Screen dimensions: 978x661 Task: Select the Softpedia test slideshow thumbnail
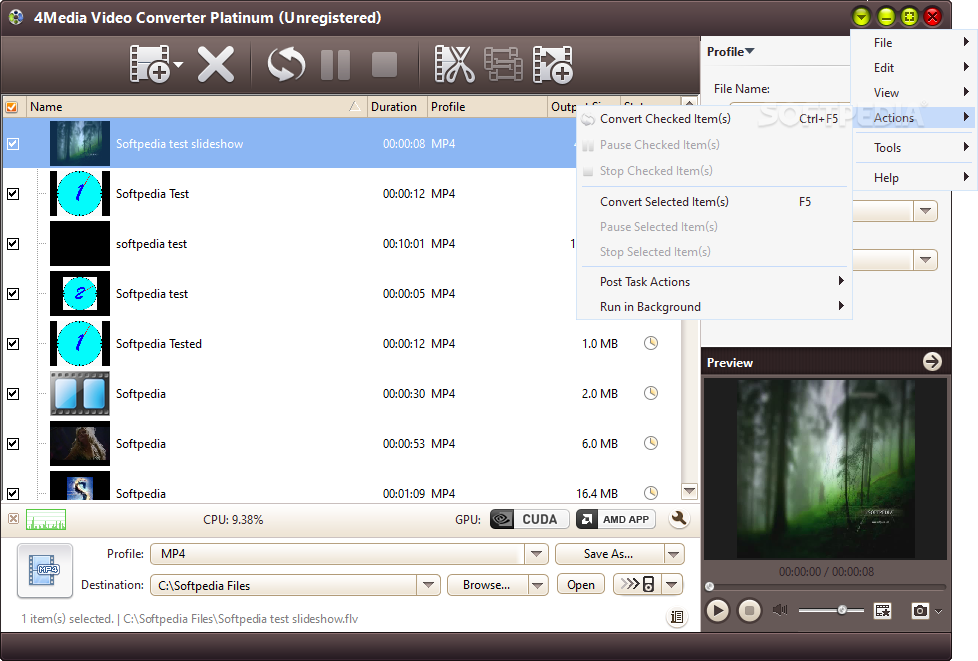(x=80, y=143)
